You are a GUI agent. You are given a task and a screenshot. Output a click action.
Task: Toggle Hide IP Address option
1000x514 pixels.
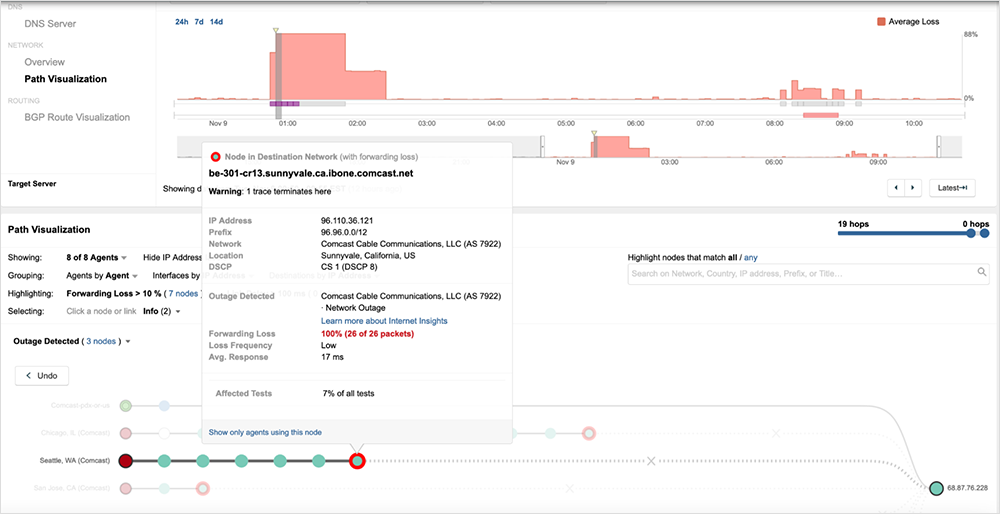pyautogui.click(x=173, y=257)
